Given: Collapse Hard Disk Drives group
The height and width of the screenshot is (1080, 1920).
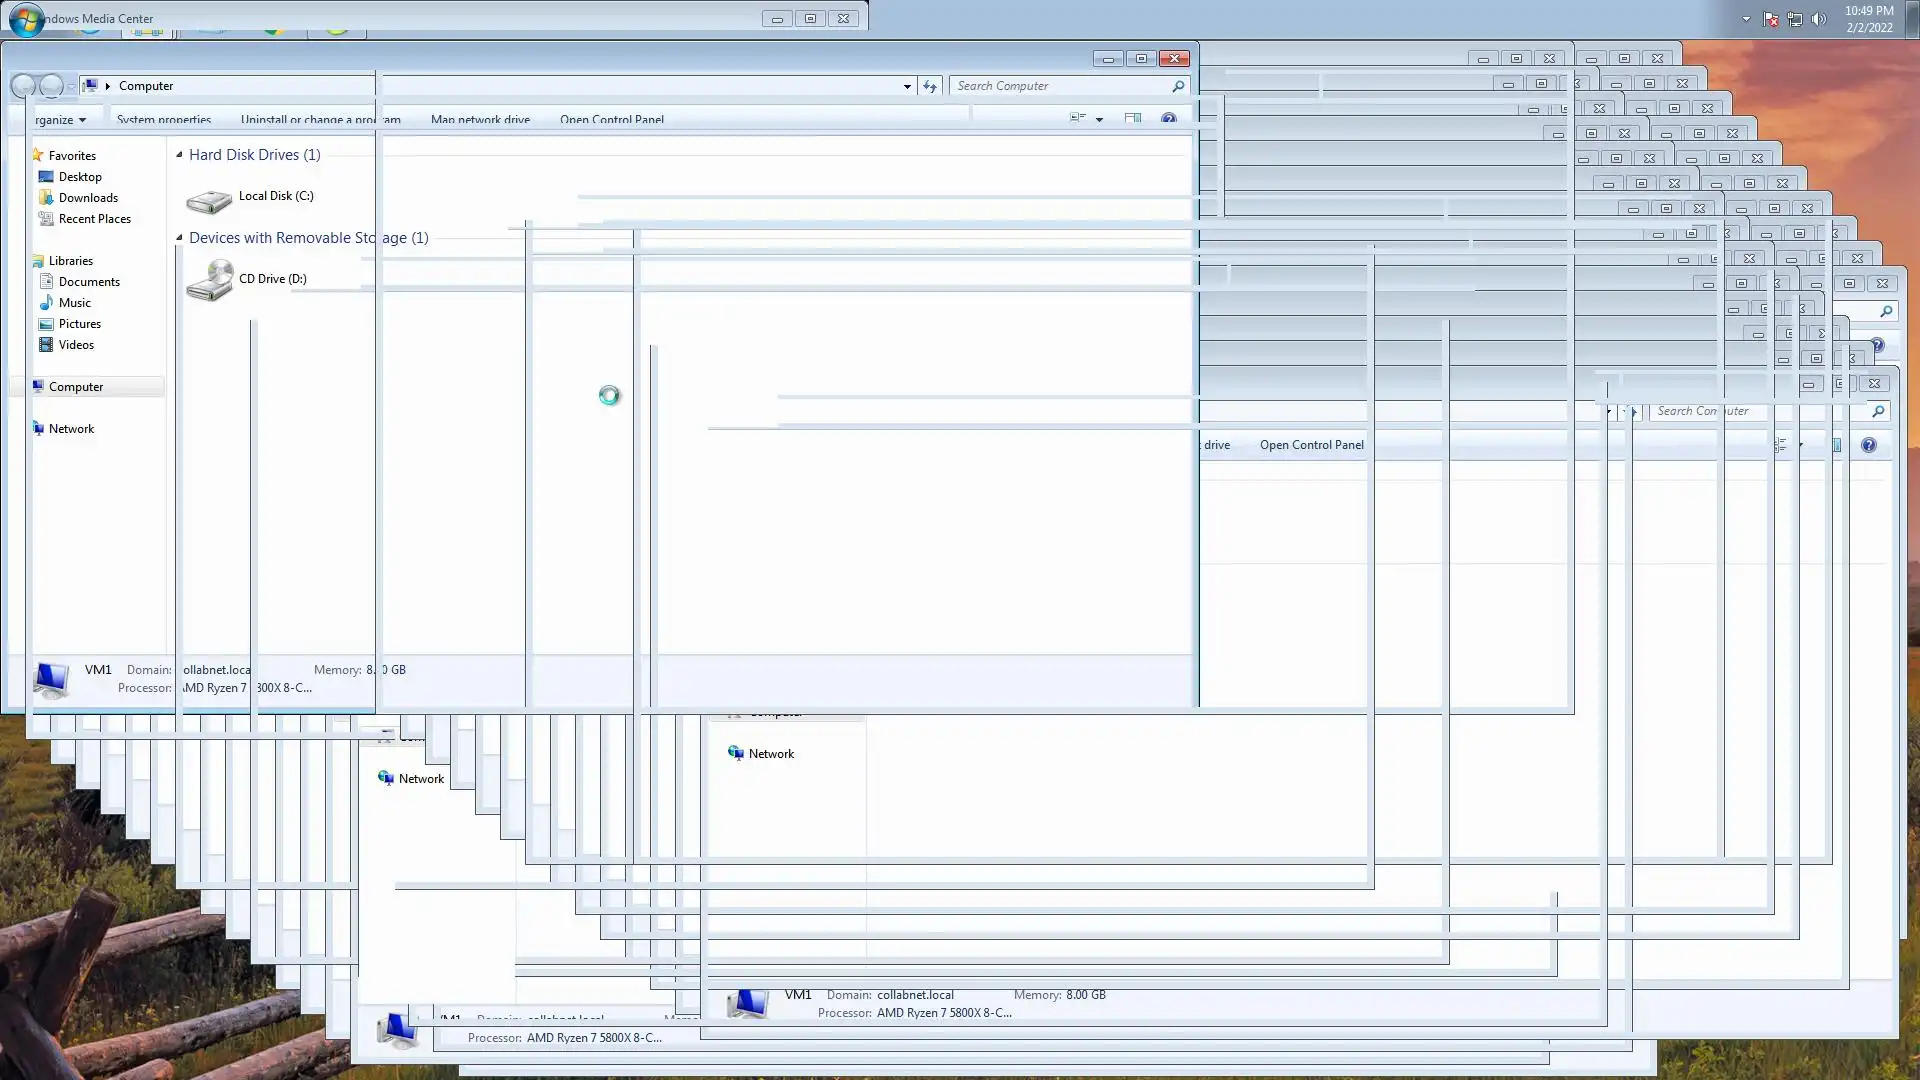Looking at the screenshot, I should pos(180,155).
